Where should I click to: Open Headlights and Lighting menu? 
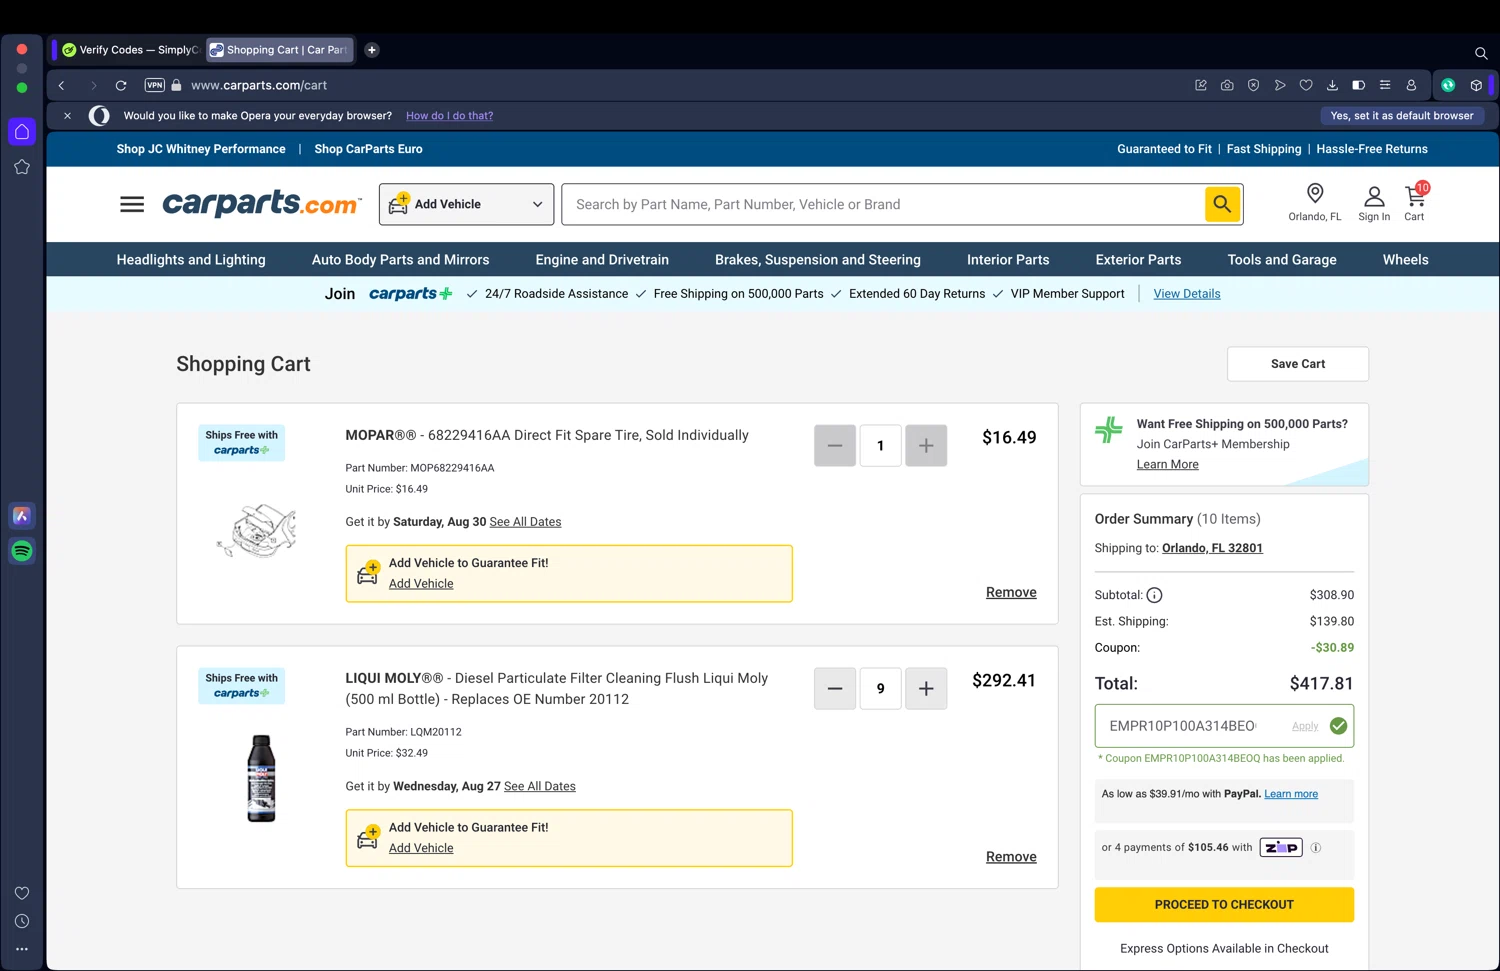pos(191,260)
